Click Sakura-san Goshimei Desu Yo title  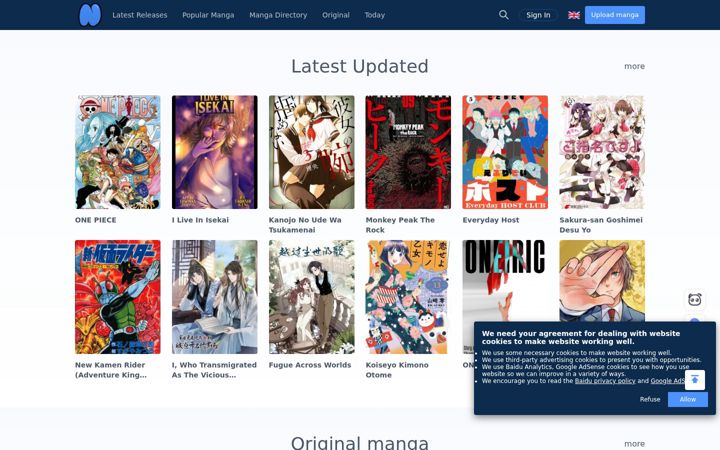click(x=601, y=225)
